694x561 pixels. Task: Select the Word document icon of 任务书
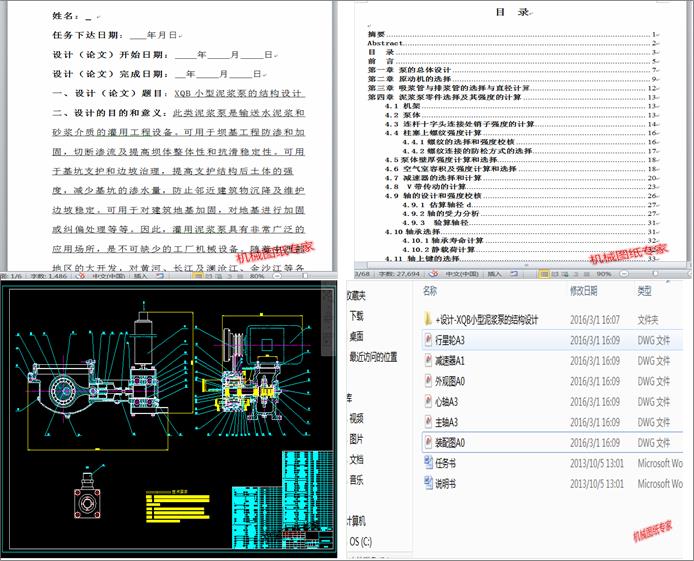pos(428,463)
